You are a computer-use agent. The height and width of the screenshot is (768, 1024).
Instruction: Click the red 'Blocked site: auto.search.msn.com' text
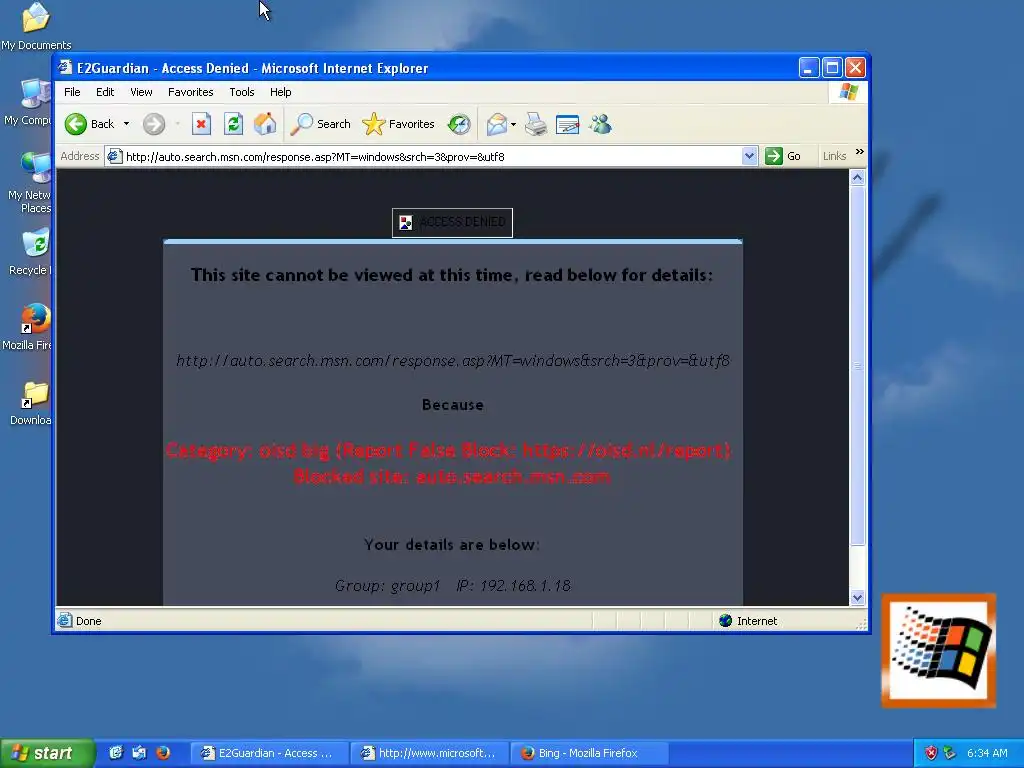[x=452, y=477]
